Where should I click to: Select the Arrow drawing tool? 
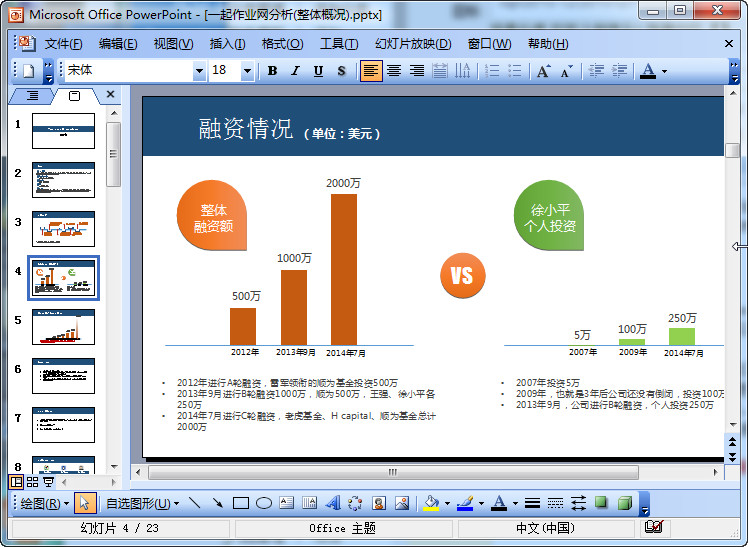click(x=218, y=503)
